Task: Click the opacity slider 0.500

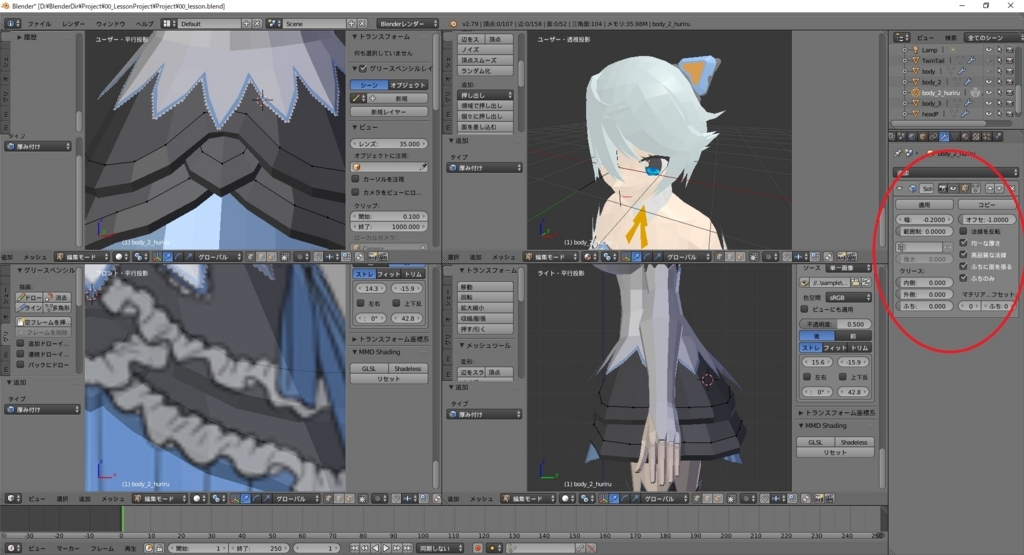Action: [836, 324]
